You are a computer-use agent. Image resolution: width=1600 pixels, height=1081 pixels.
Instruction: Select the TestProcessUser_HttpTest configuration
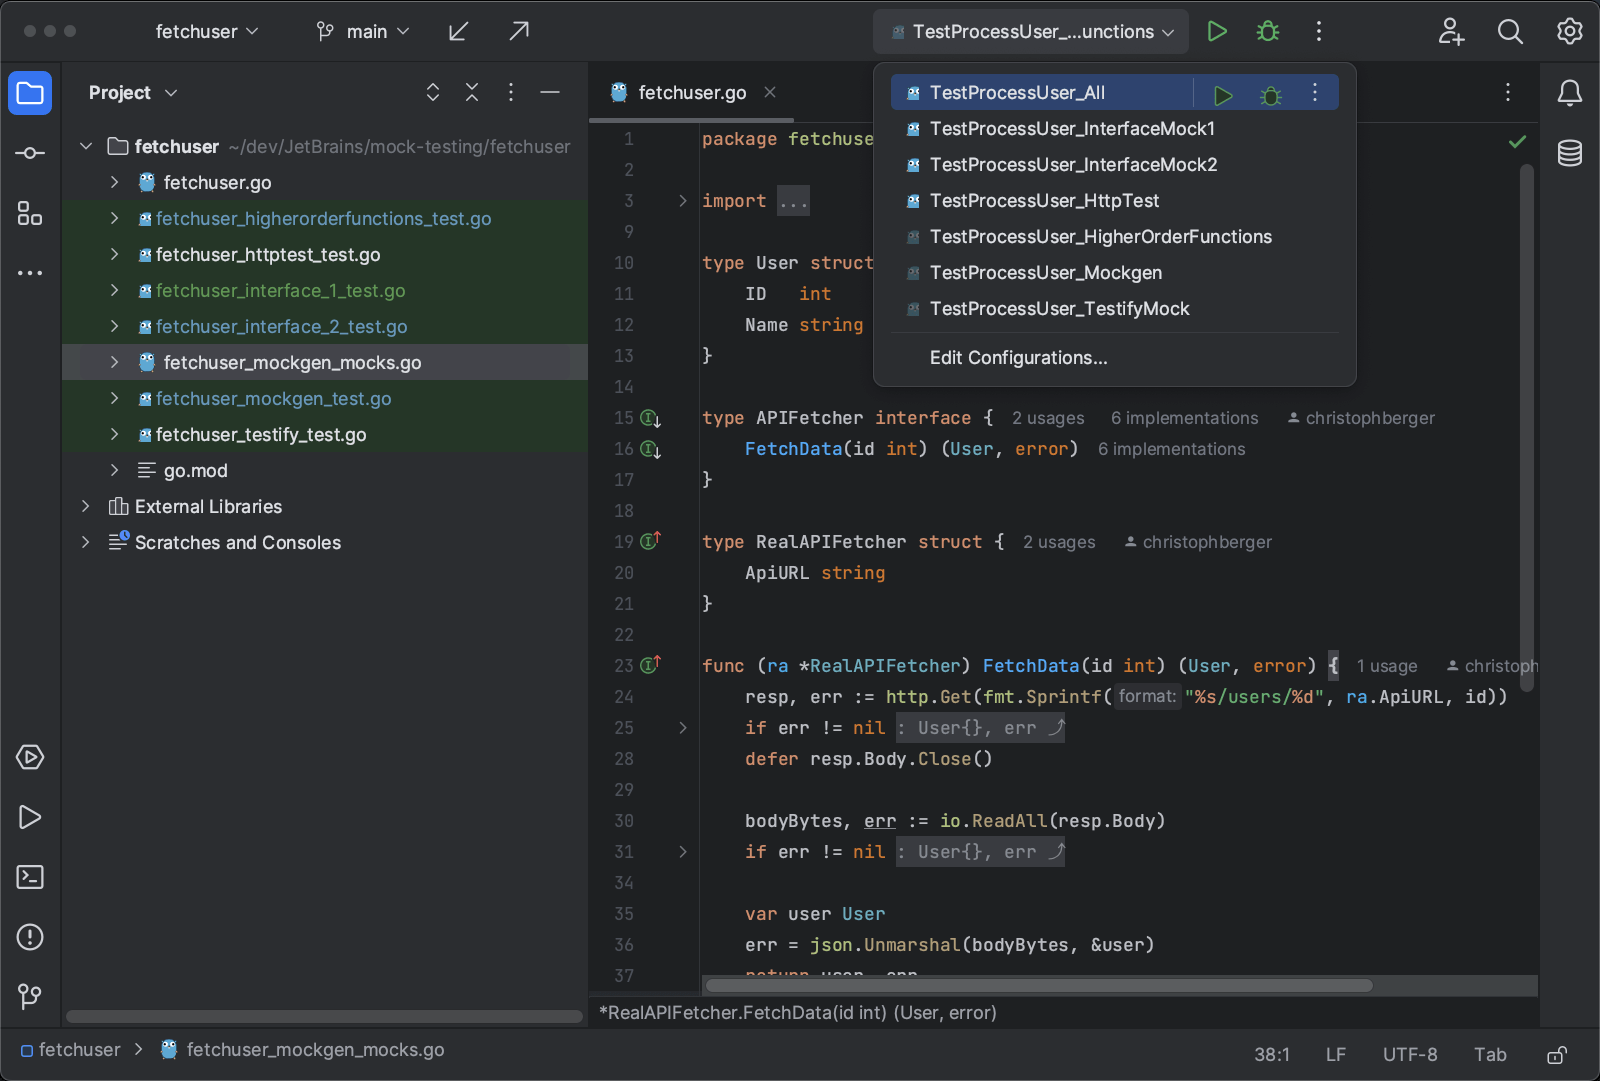click(1044, 200)
